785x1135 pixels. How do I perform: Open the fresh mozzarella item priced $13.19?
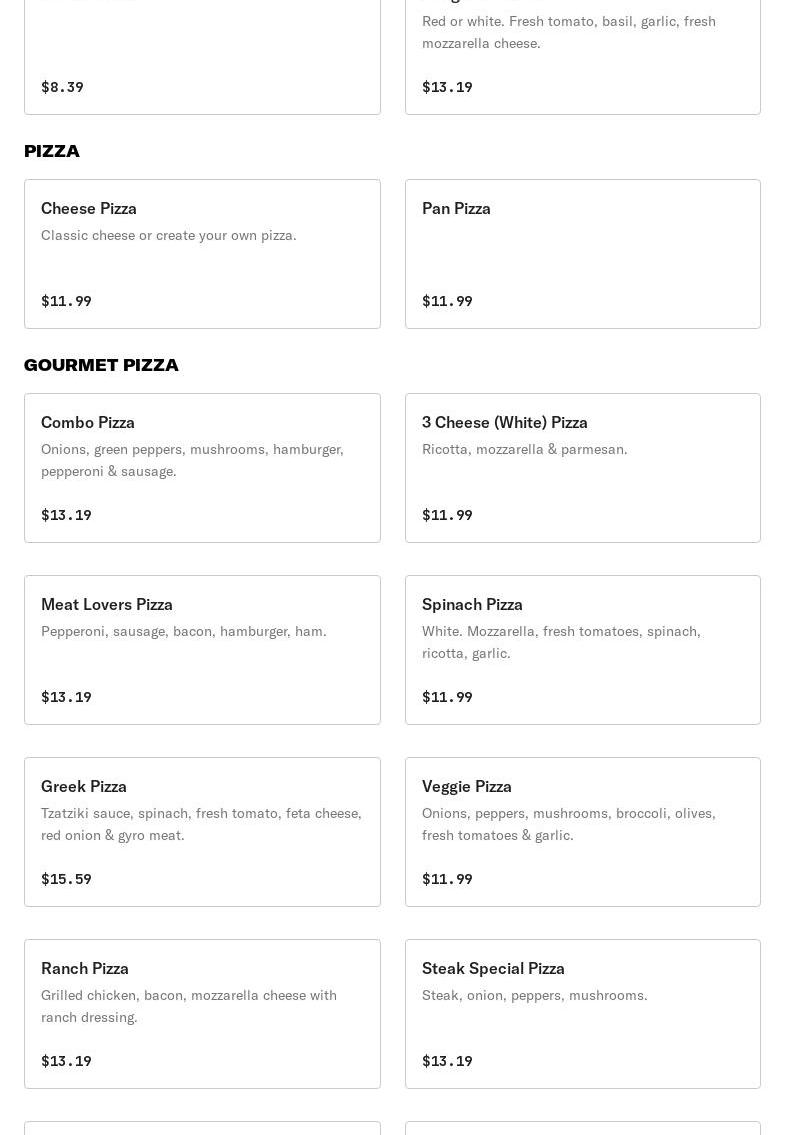[x=582, y=60]
